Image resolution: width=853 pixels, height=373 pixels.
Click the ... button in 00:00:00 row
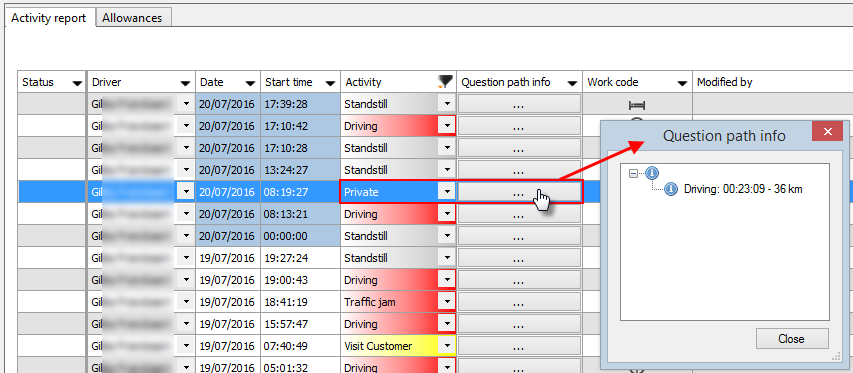point(519,236)
